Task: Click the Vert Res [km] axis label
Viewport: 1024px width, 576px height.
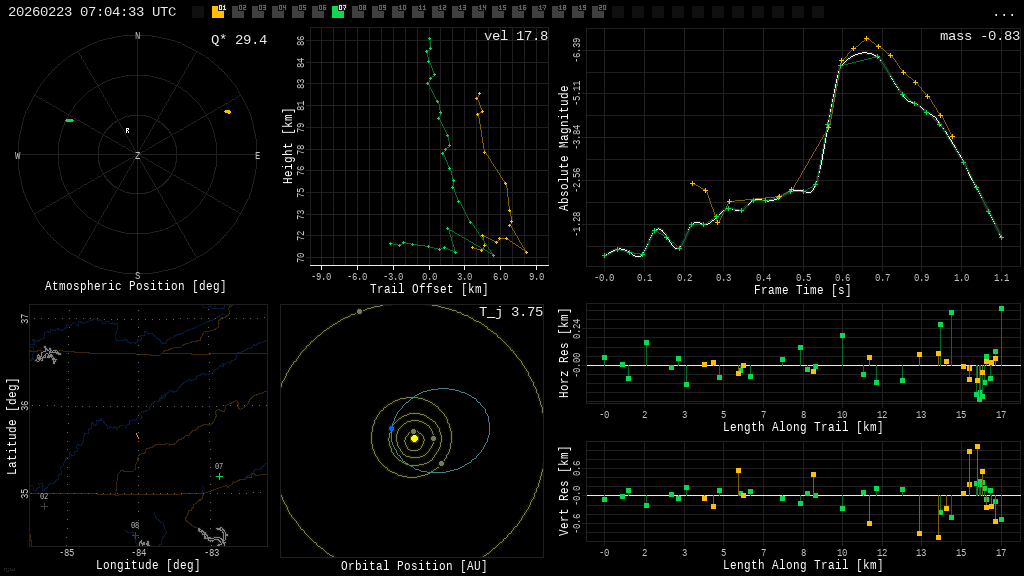Action: [x=564, y=491]
